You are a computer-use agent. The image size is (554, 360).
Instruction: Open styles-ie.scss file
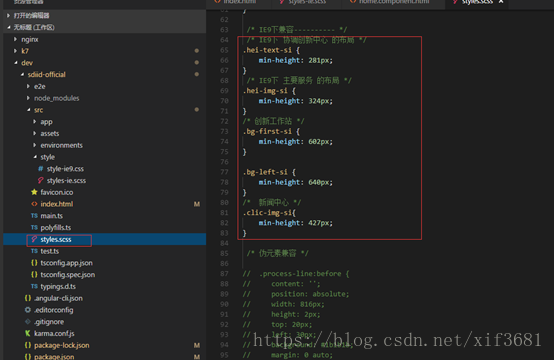tap(66, 181)
